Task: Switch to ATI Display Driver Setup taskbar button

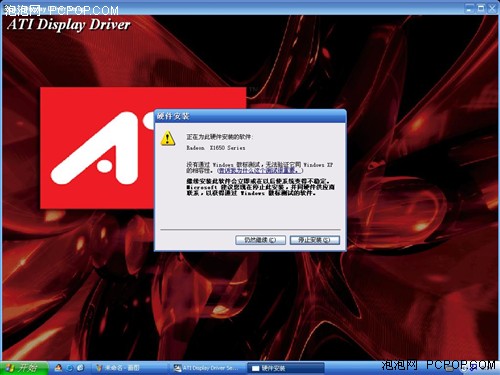Action: 207,368
